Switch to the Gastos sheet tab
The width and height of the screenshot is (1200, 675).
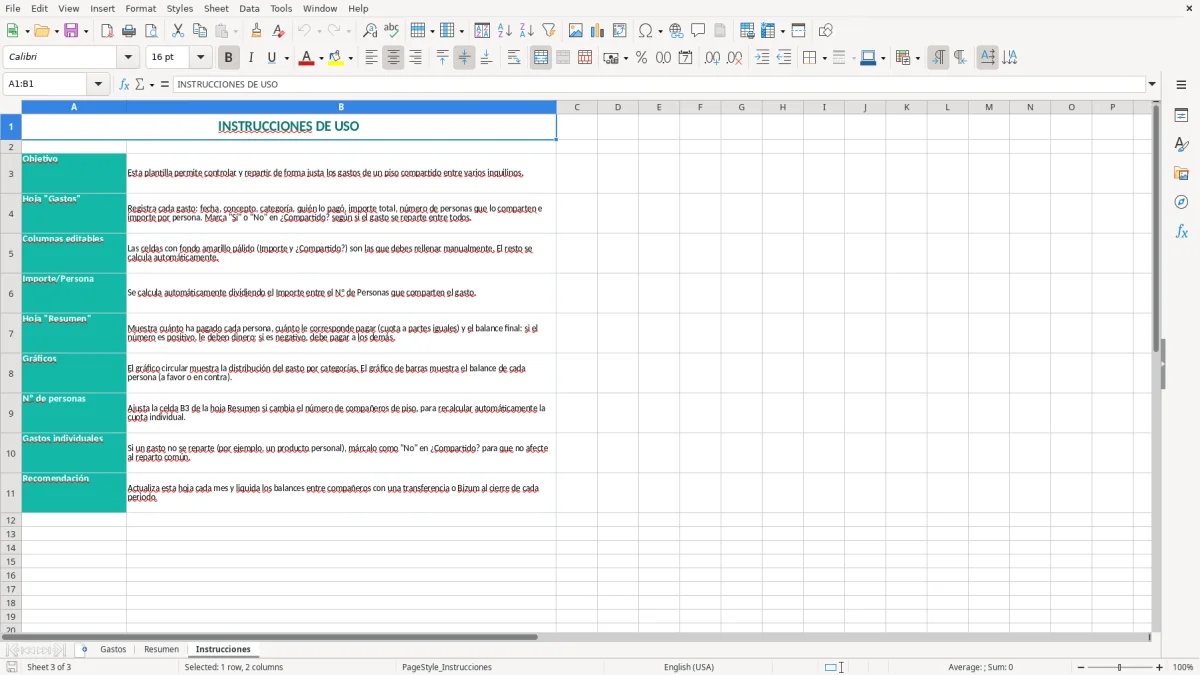point(113,650)
